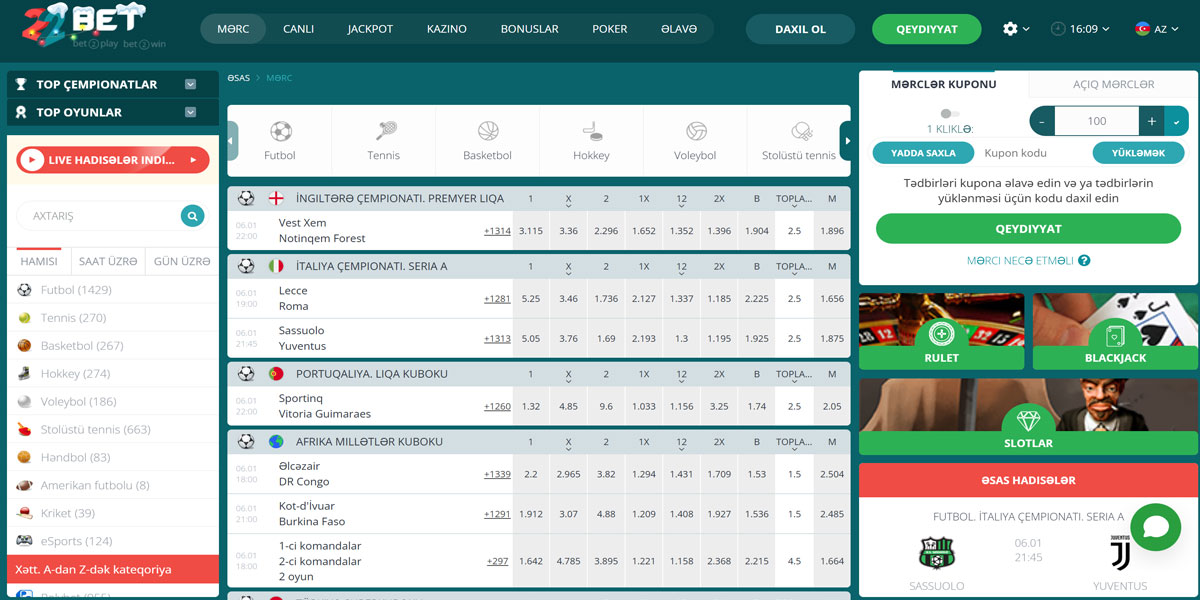Click the search magnifier icon
This screenshot has width=1200, height=600.
192,216
